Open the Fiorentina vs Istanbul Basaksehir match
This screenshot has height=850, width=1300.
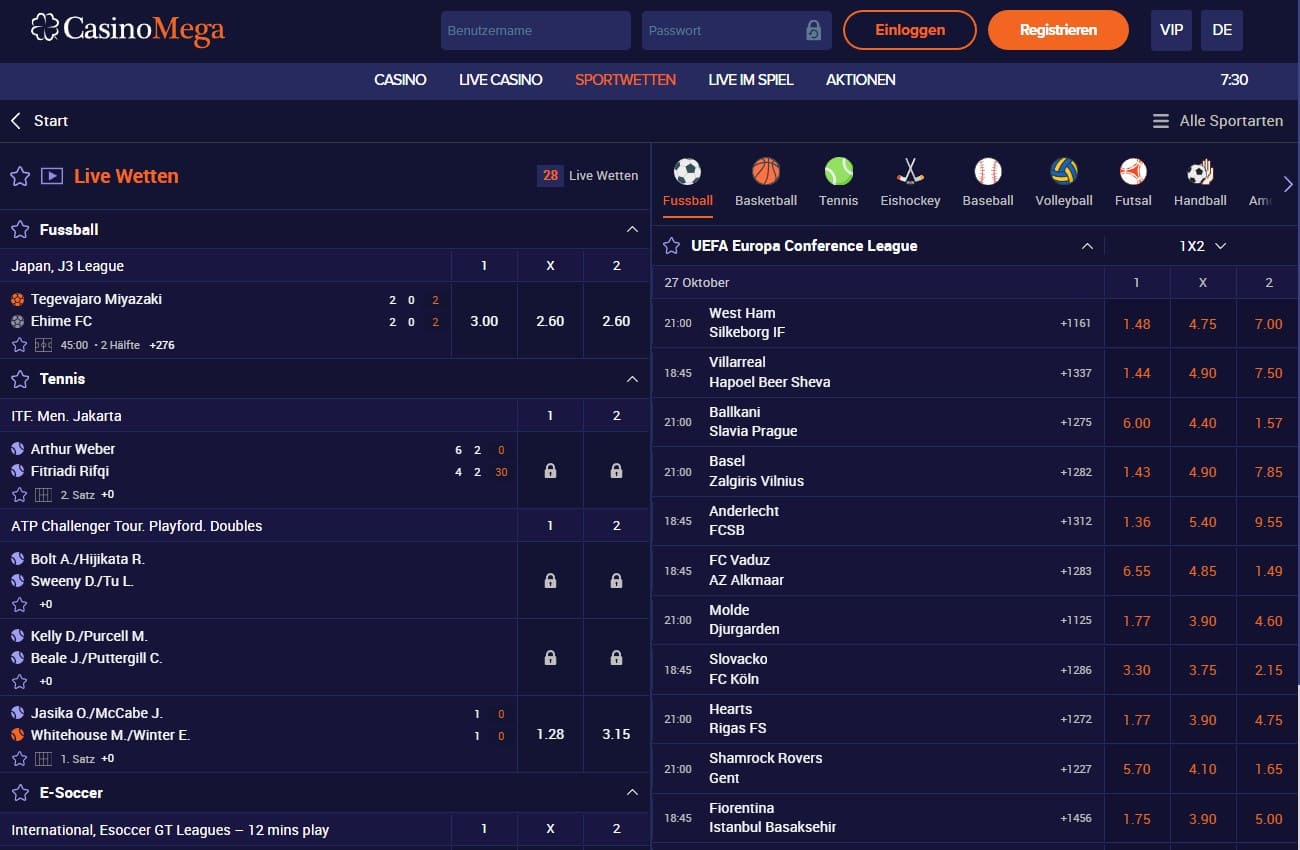(772, 818)
